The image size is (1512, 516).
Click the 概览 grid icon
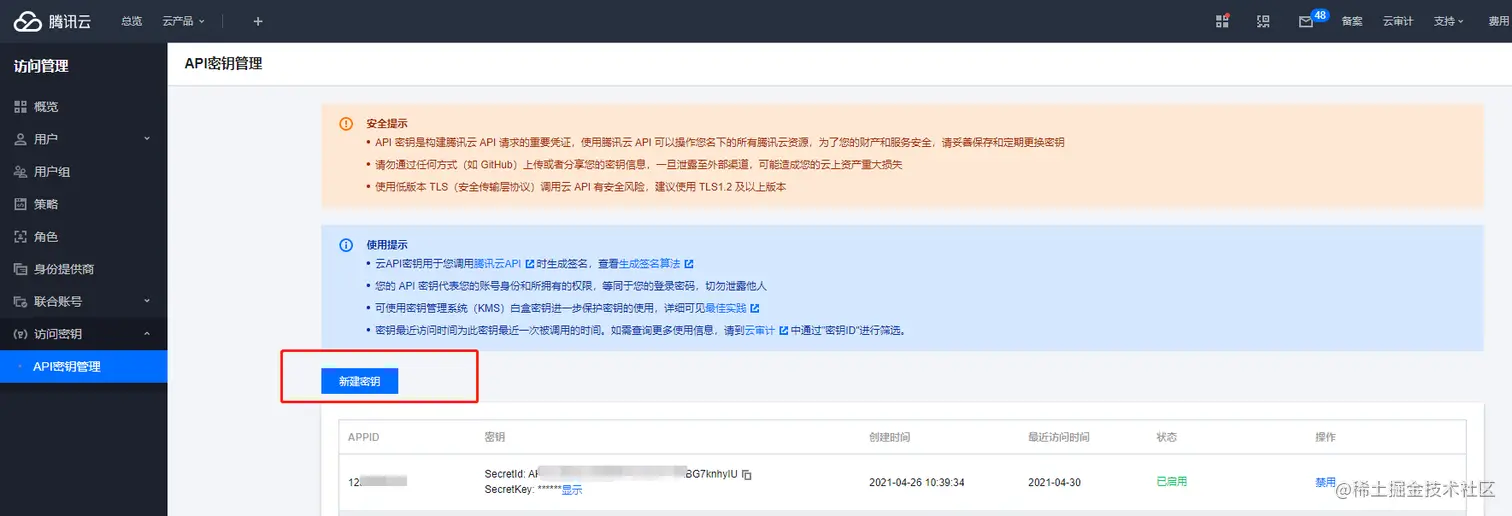20,106
